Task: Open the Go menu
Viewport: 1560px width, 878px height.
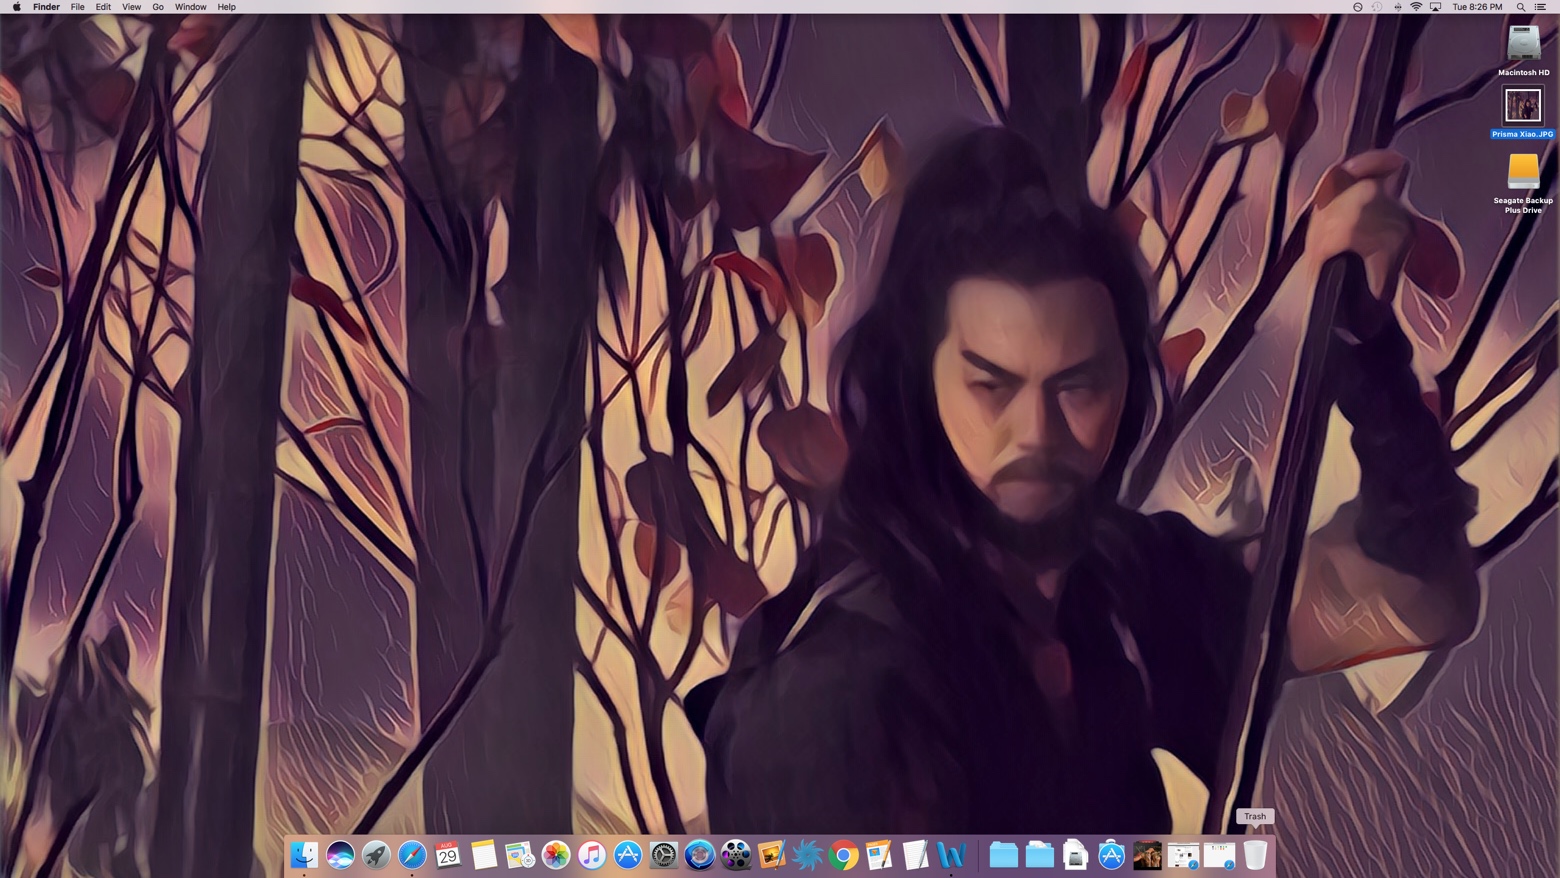Action: point(158,7)
